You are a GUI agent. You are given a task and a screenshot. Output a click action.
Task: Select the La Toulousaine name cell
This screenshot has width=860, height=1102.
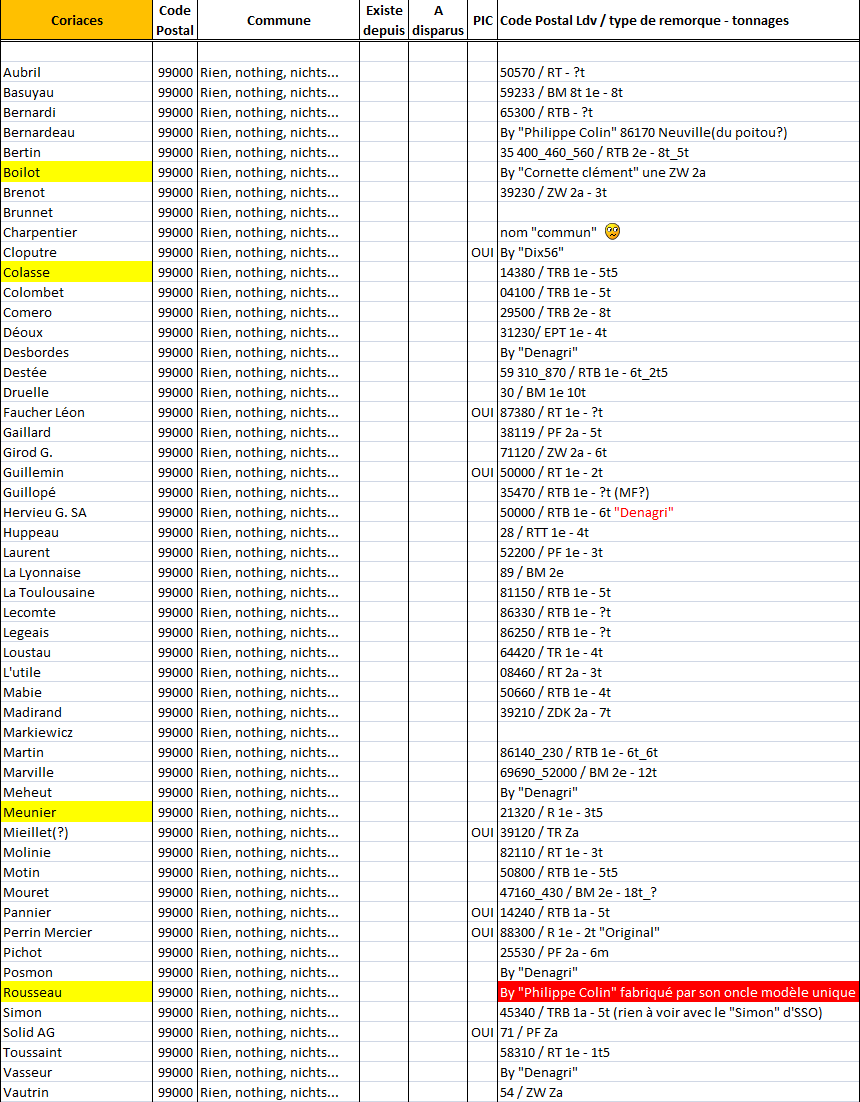coord(77,592)
